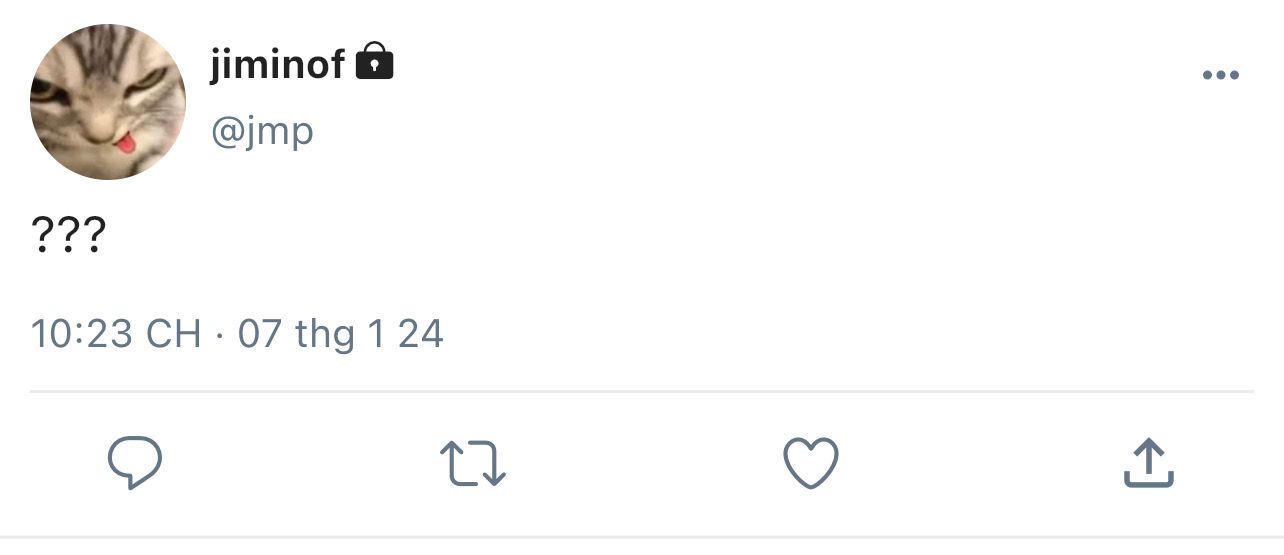
Task: Toggle the heart to favorite this tweet
Action: [810, 465]
